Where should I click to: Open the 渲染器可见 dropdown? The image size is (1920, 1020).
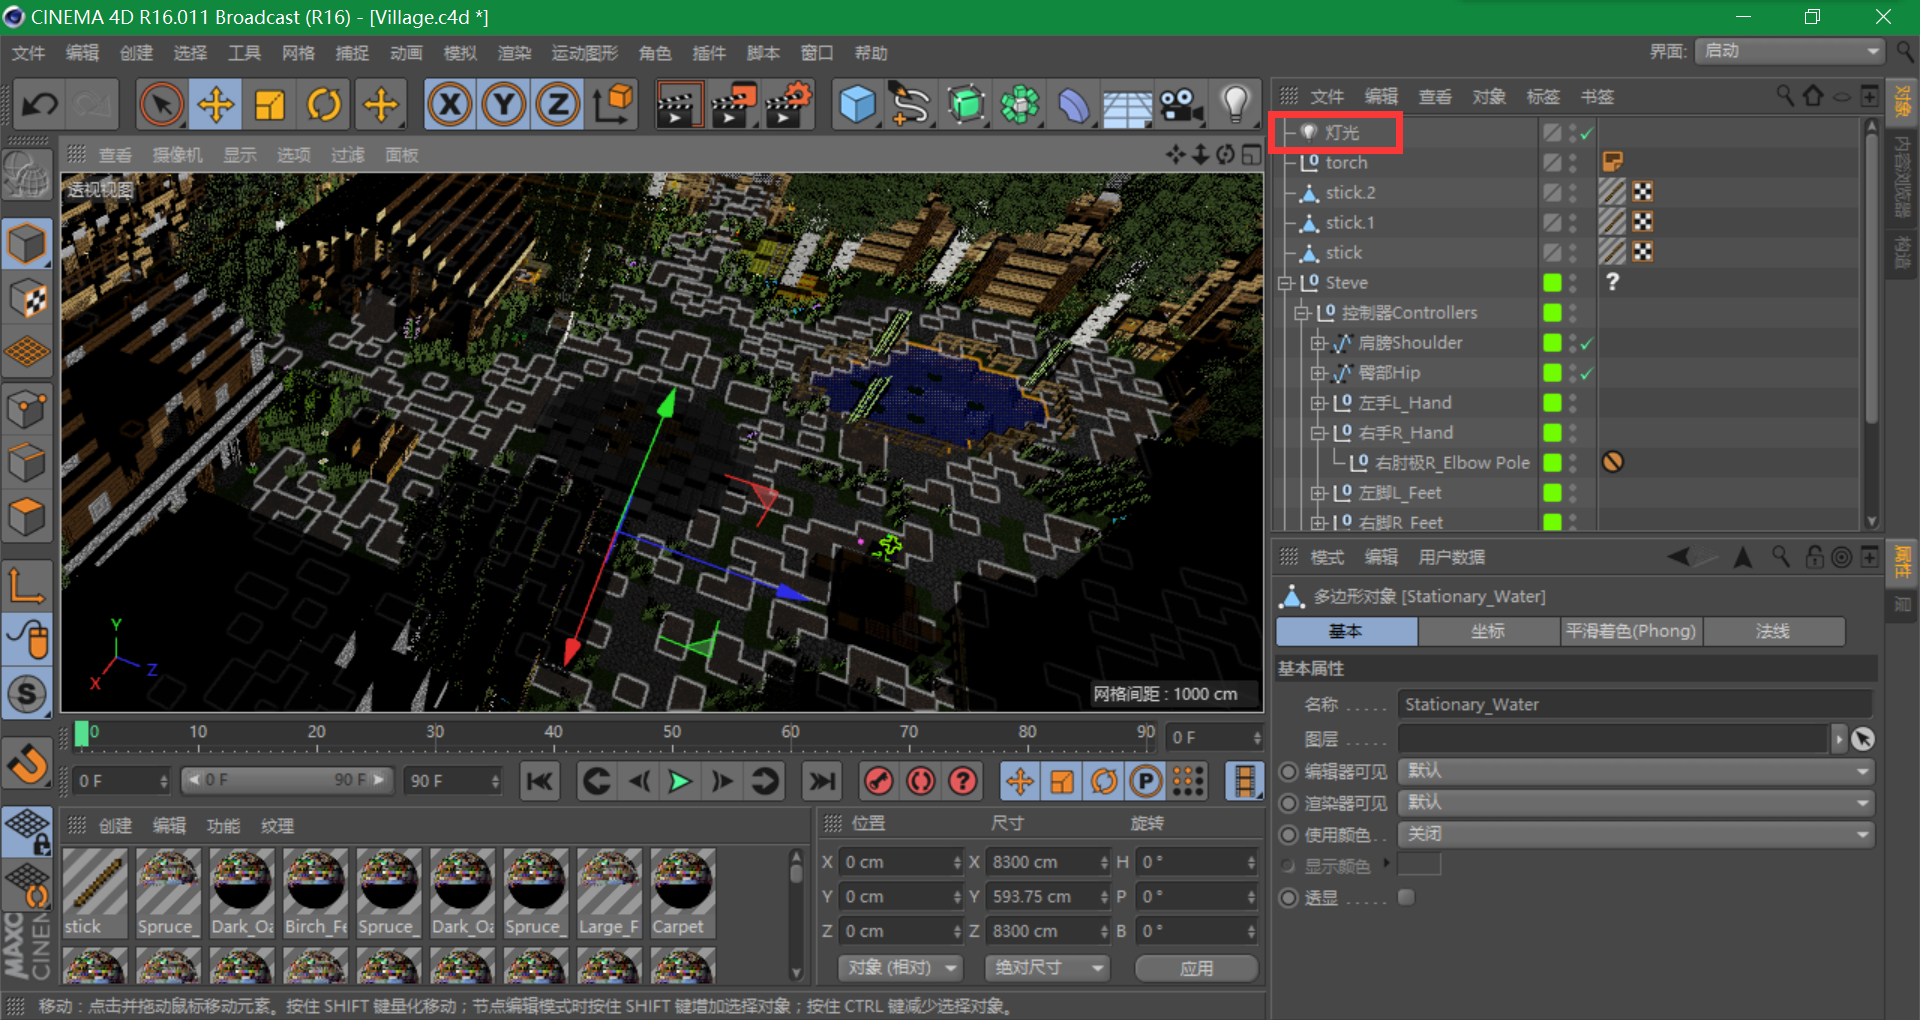[x=1636, y=803]
